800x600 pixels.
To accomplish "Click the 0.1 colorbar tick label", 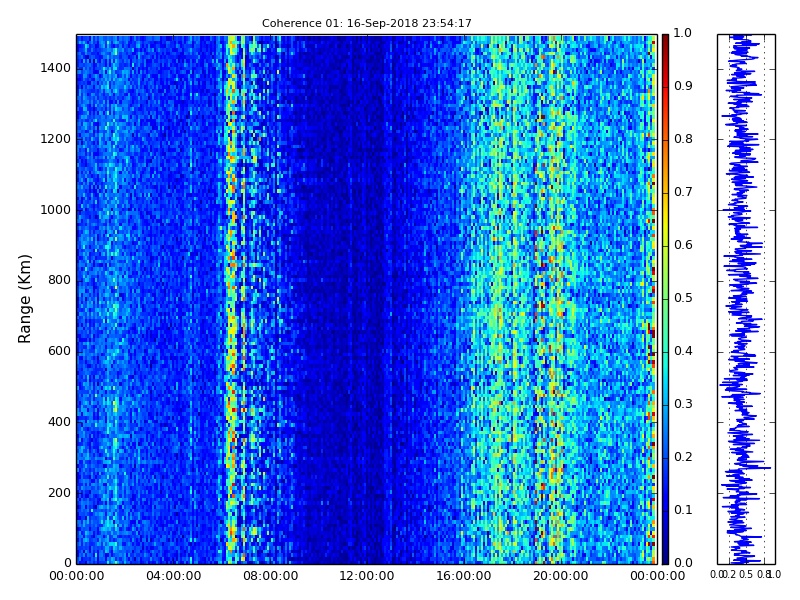I will click(683, 510).
